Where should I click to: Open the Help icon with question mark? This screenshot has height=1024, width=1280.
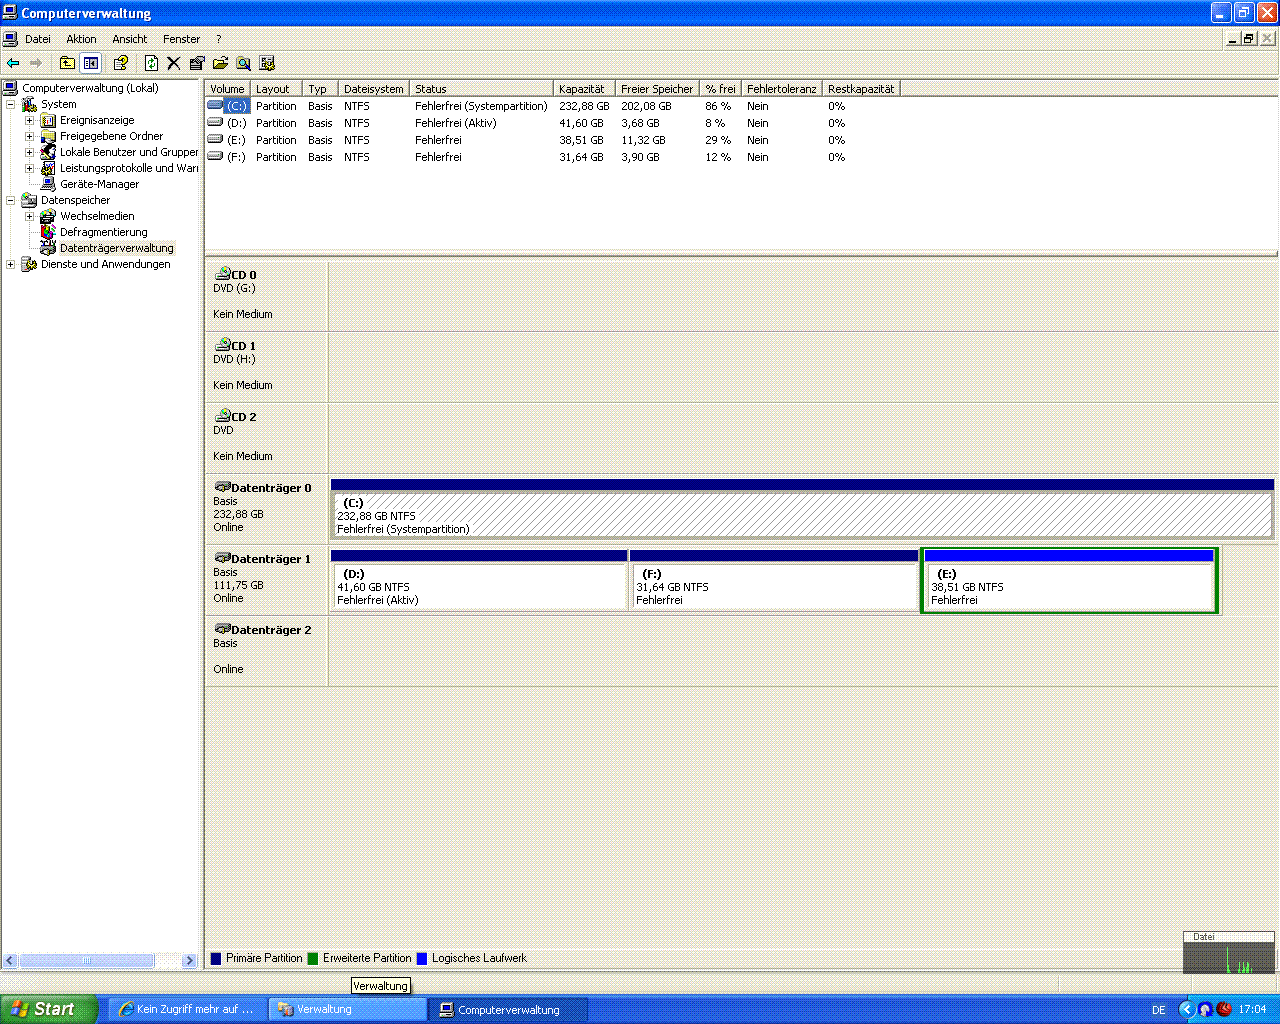click(121, 63)
